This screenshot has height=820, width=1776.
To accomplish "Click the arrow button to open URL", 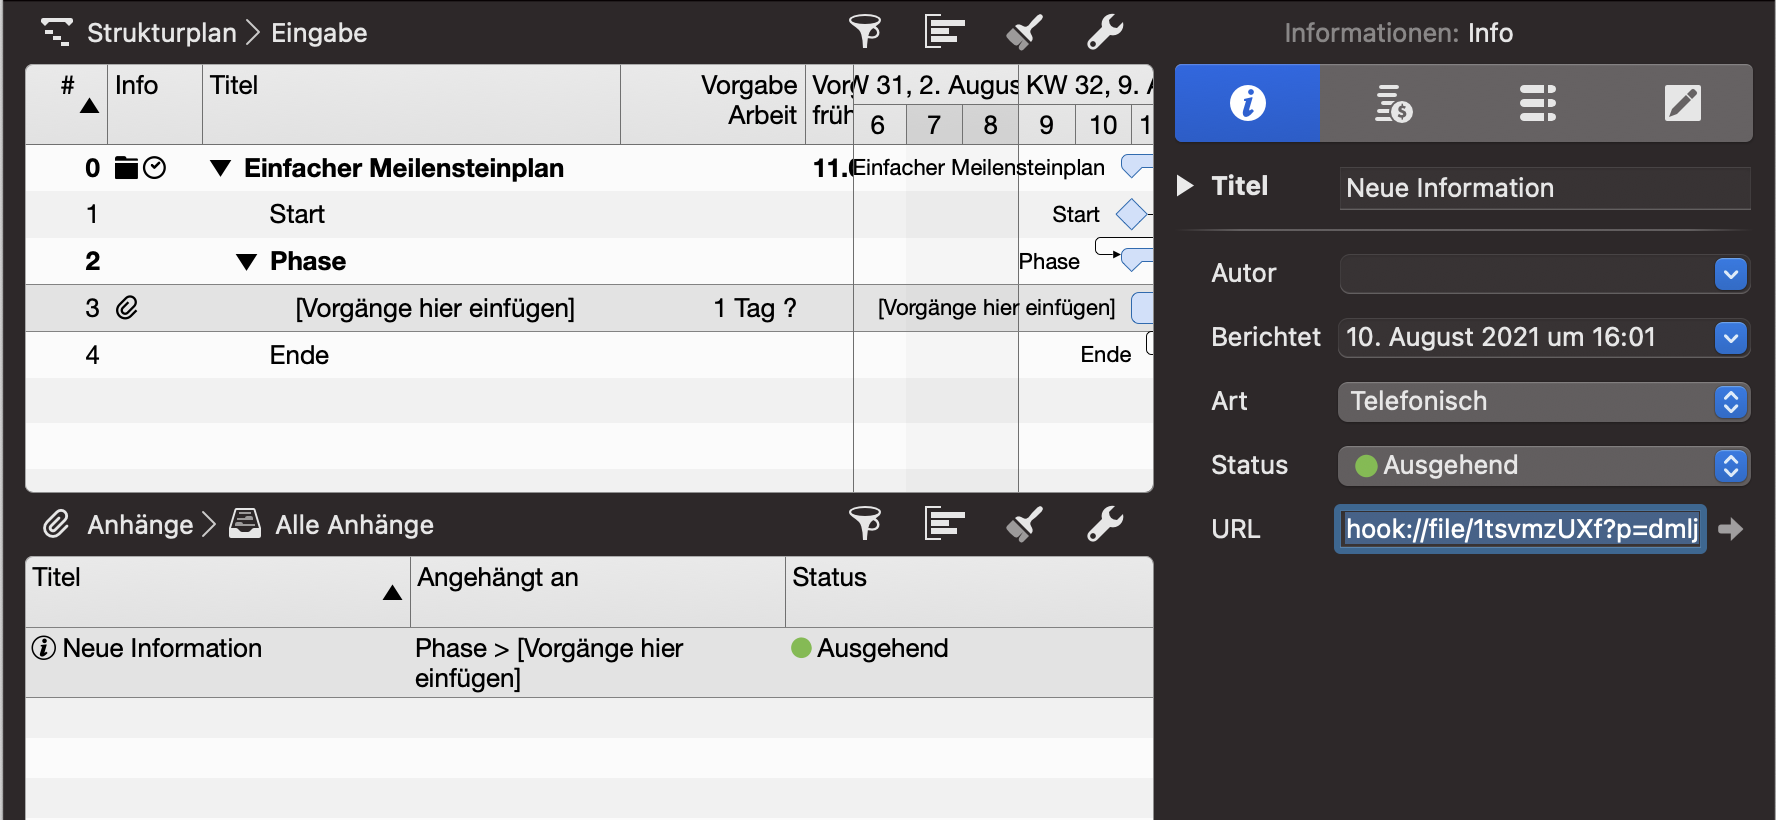I will click(x=1731, y=529).
